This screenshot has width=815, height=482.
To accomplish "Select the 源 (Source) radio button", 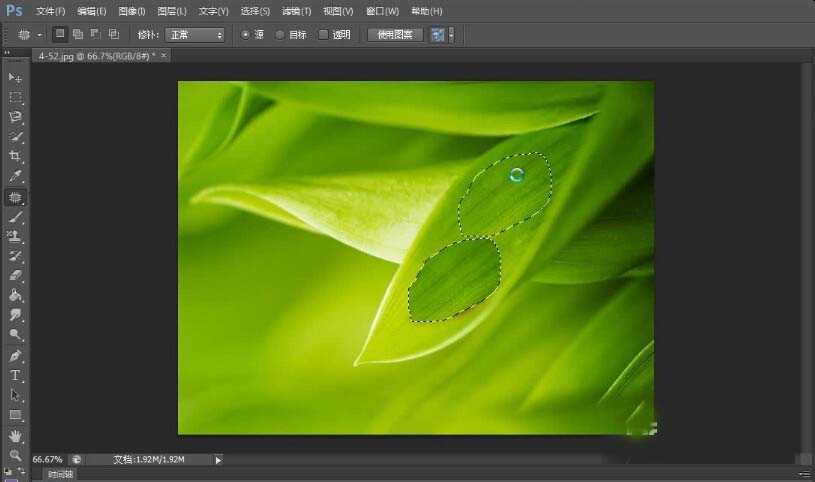I will tap(246, 34).
